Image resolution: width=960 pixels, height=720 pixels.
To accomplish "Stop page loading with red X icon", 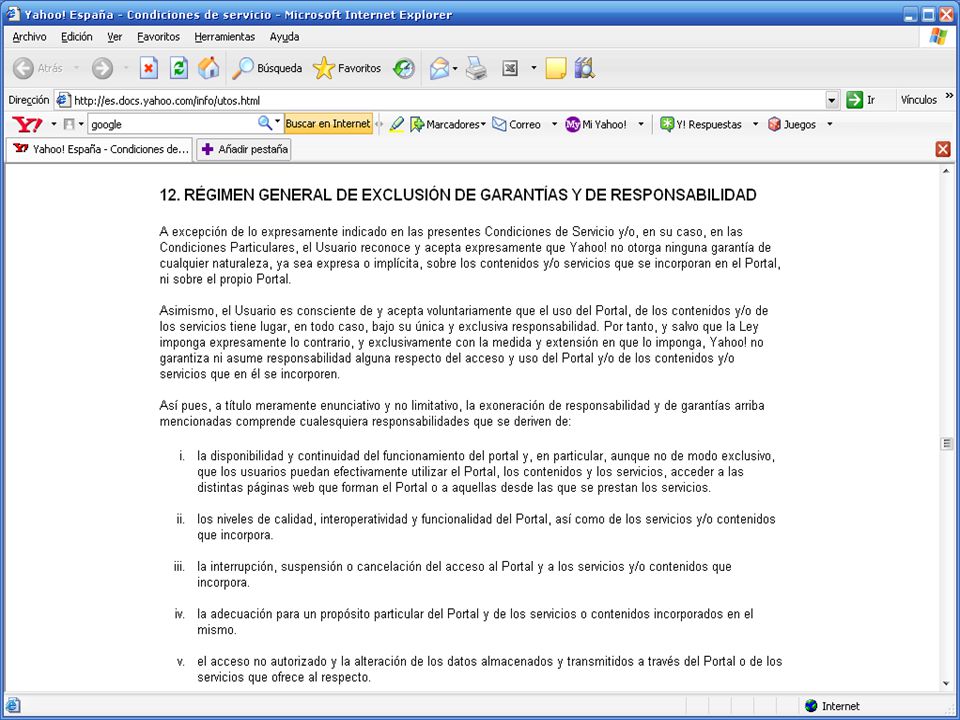I will click(149, 68).
